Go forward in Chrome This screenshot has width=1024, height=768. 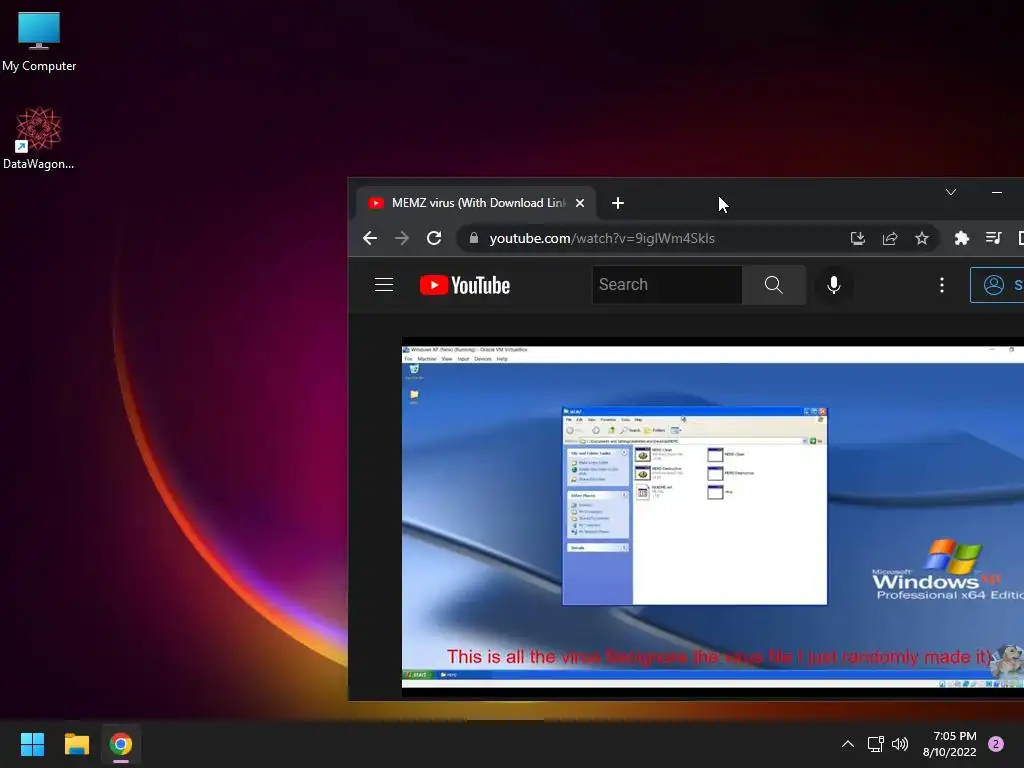402,238
